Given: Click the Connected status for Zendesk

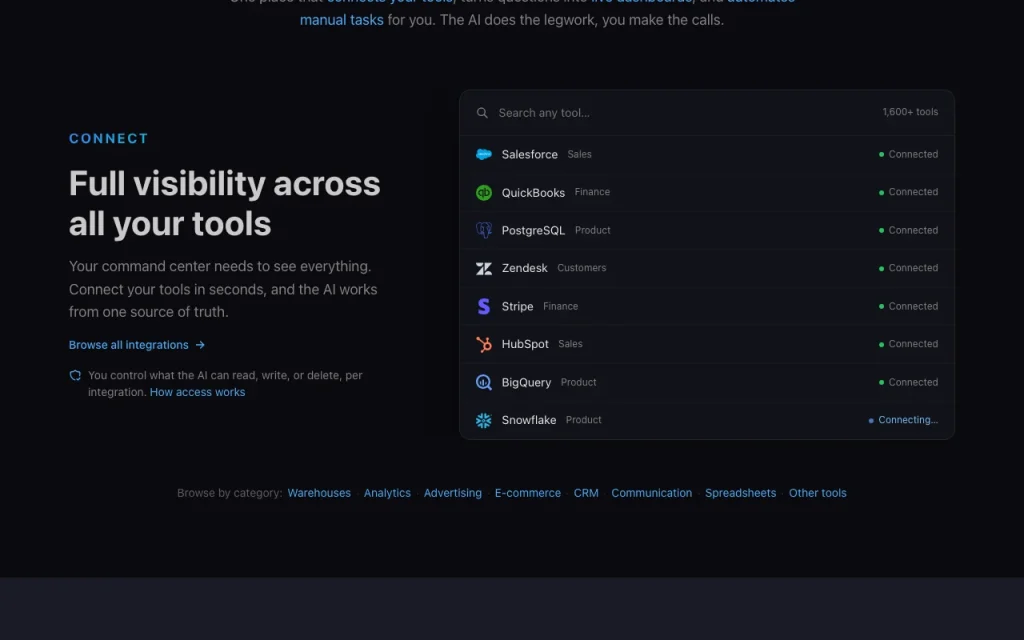Looking at the screenshot, I should point(908,268).
